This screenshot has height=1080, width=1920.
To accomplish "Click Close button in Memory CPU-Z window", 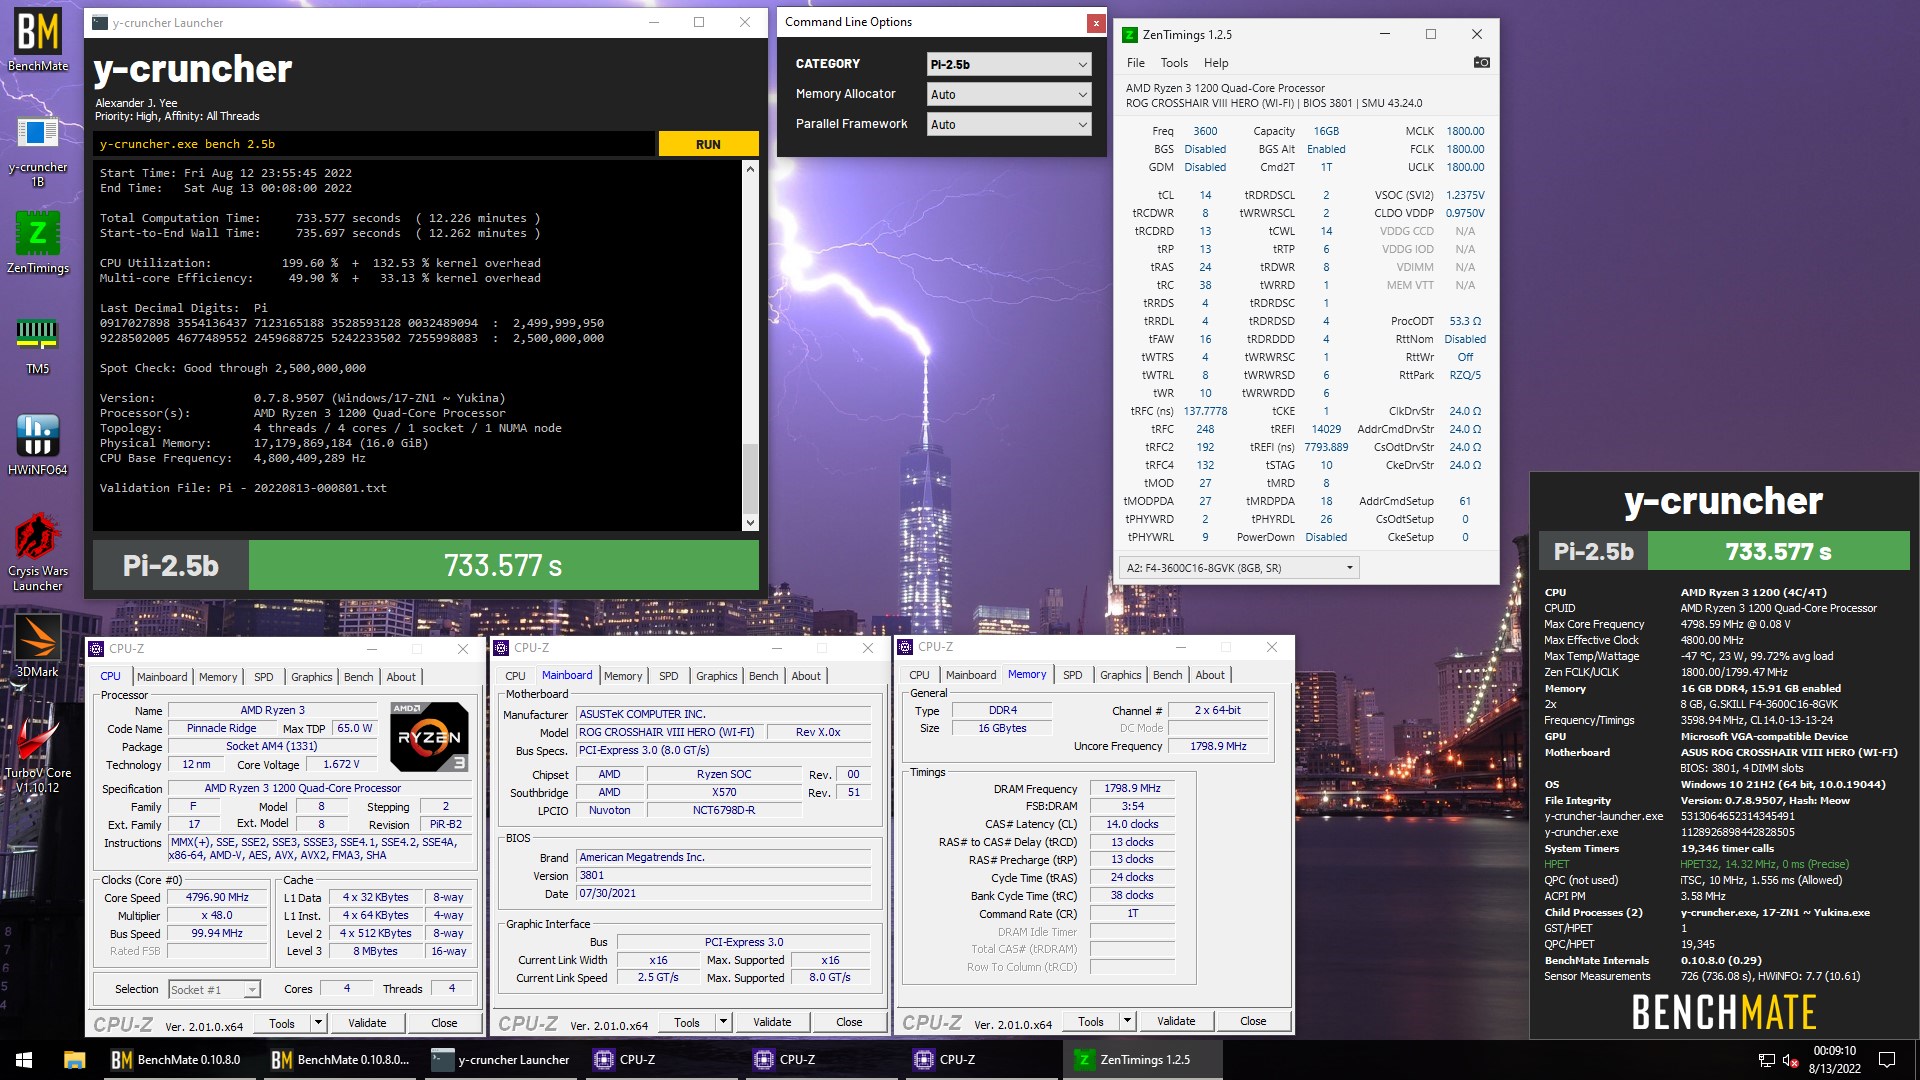I will tap(1253, 1021).
